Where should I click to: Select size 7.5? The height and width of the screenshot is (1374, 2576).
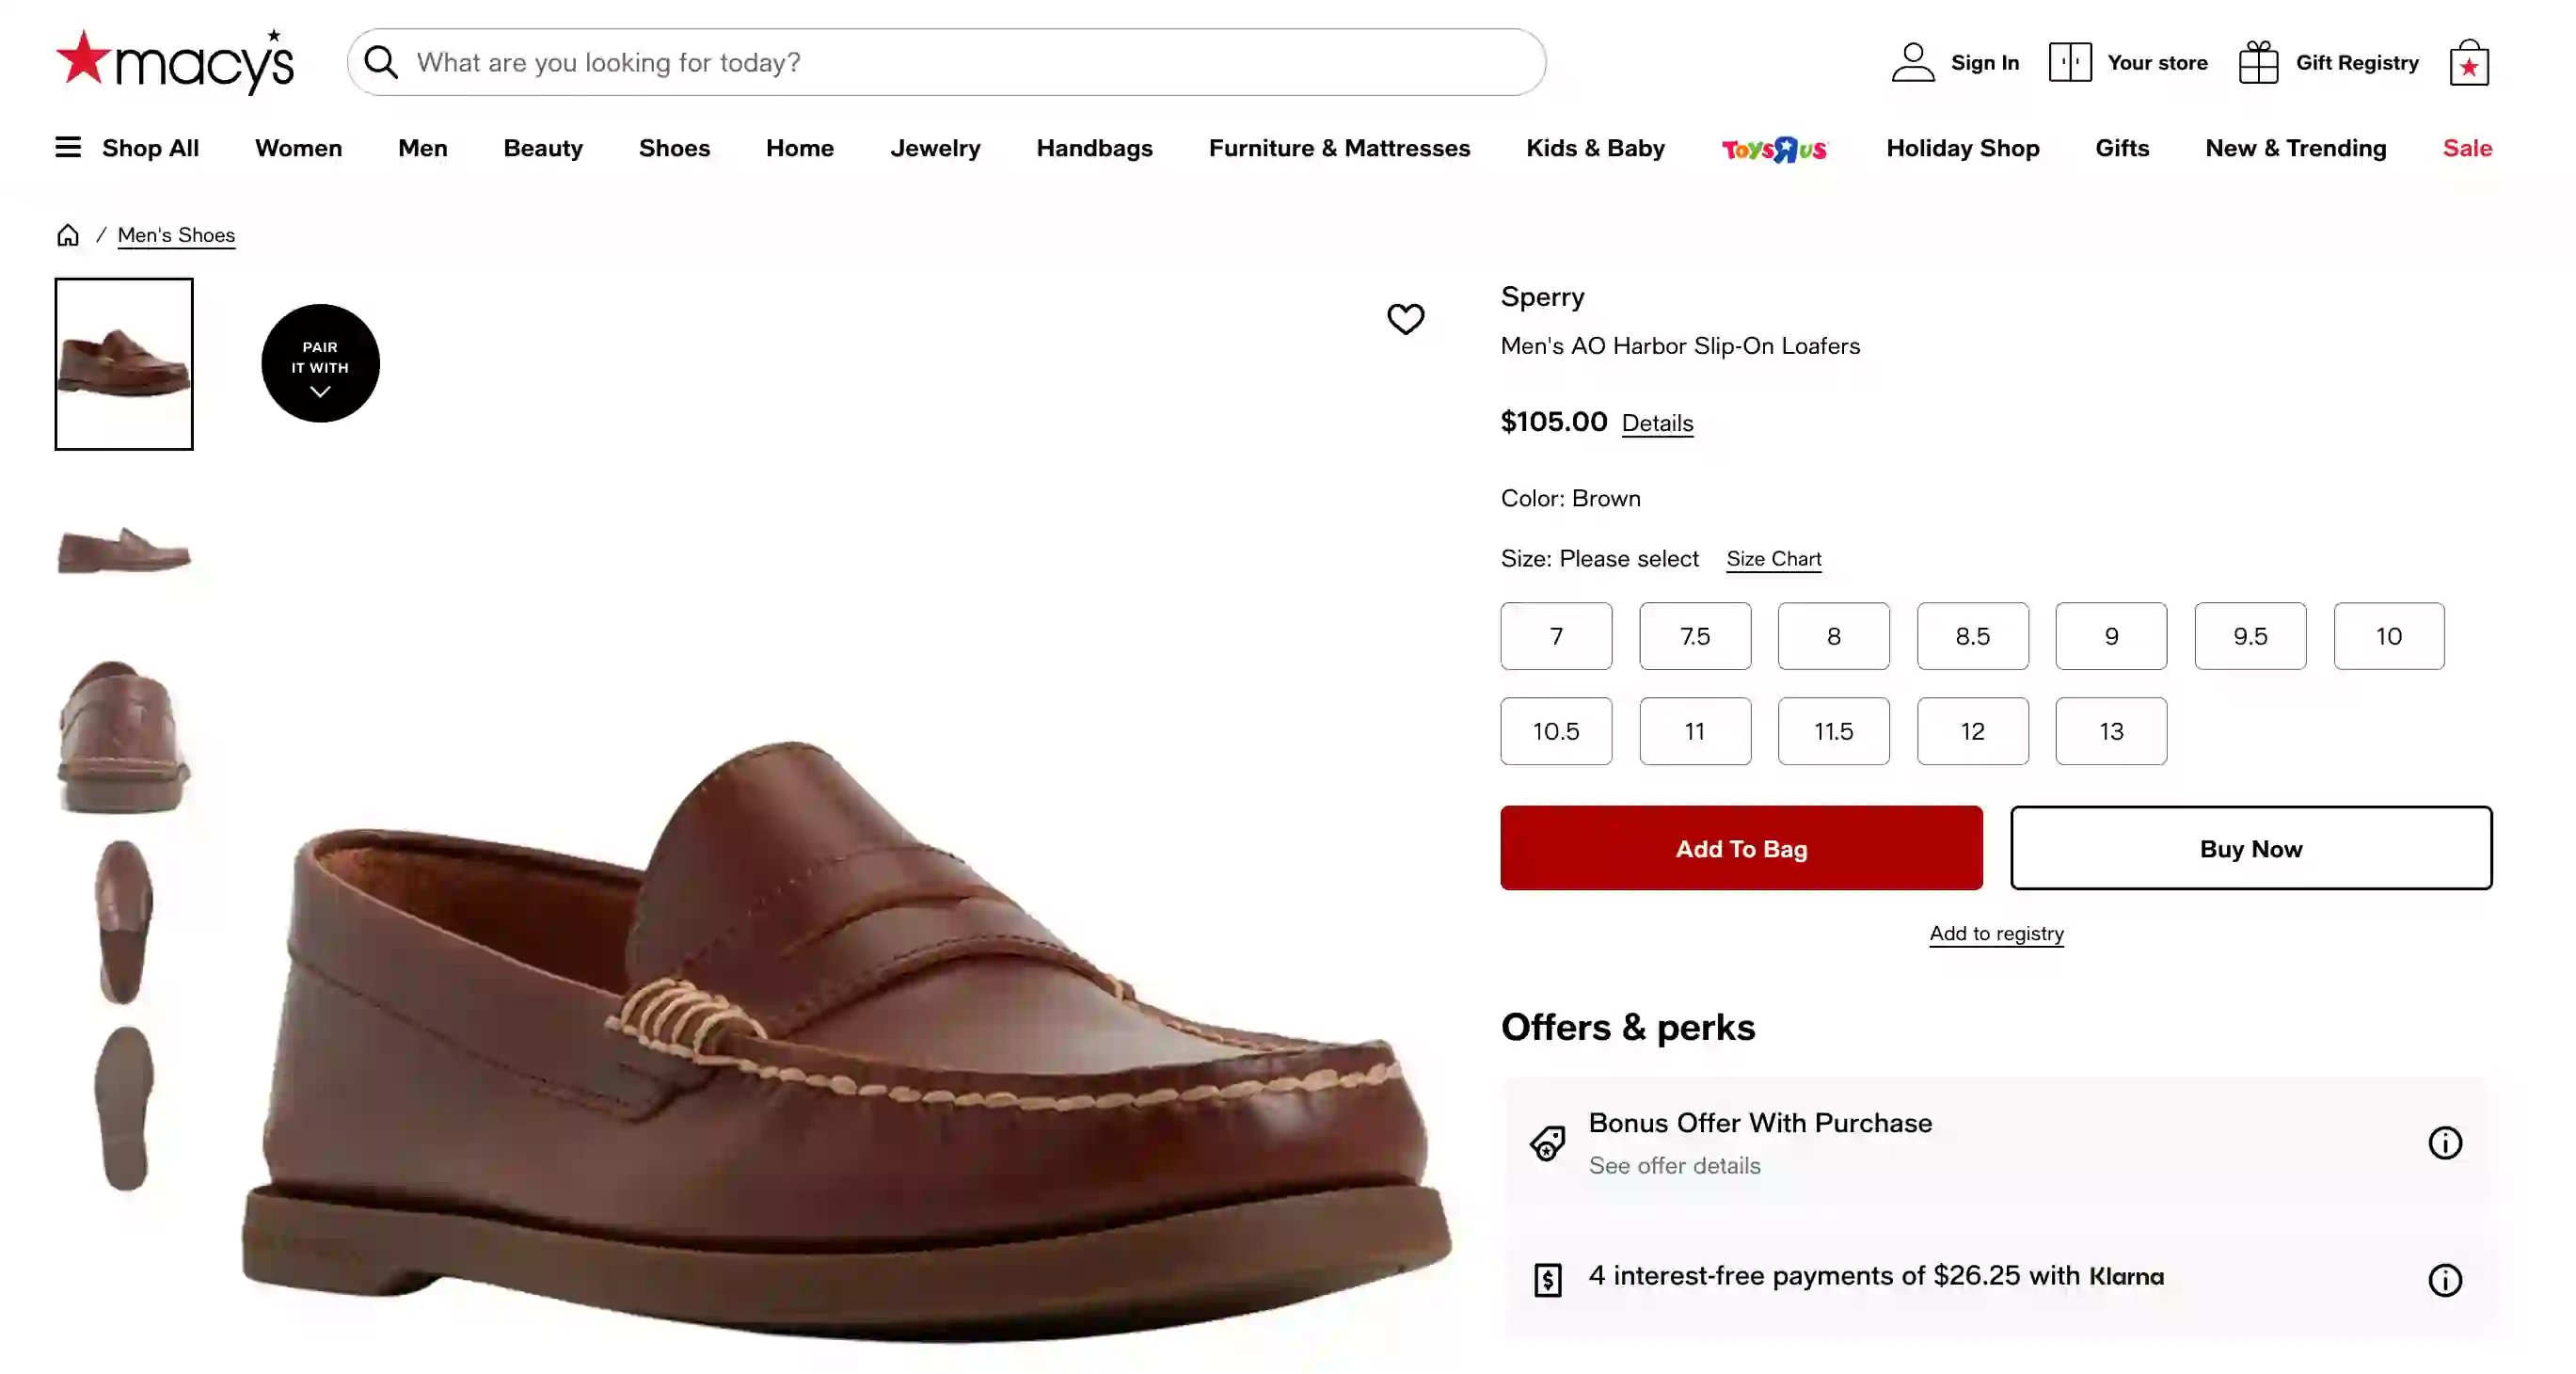[1695, 636]
